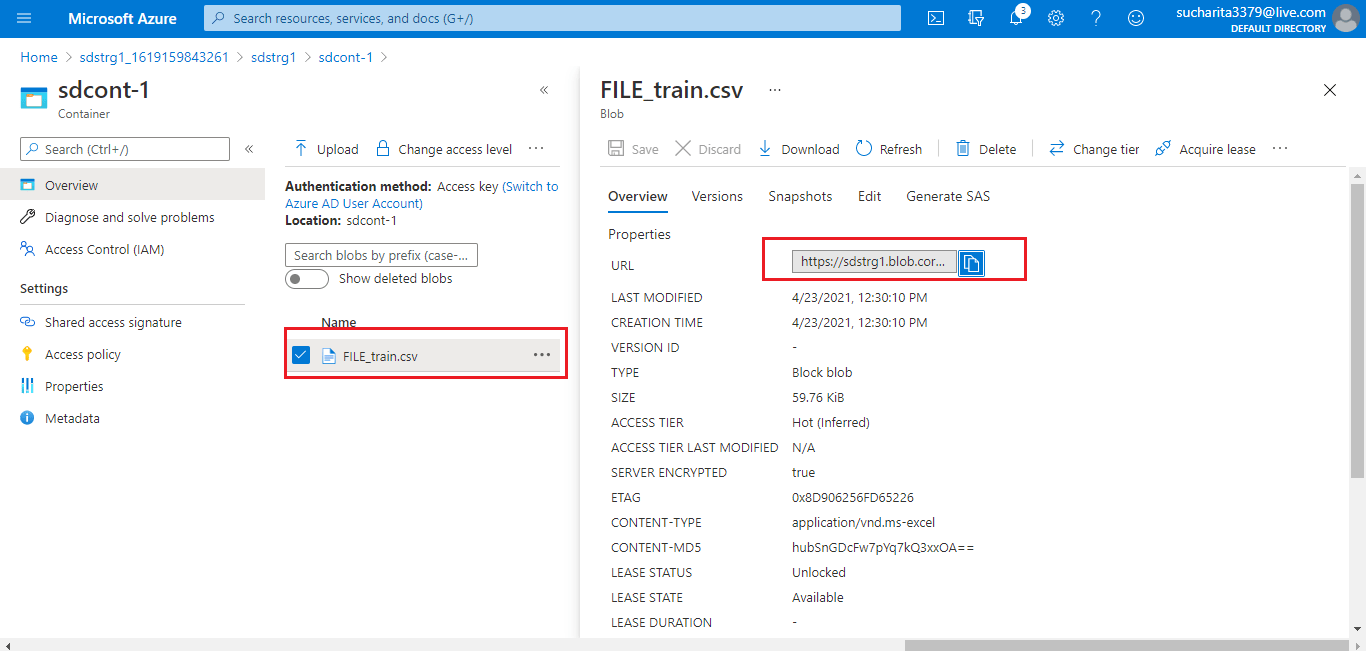Open more options for FILE_train.csv row
Image resolution: width=1366 pixels, height=651 pixels.
(x=542, y=355)
